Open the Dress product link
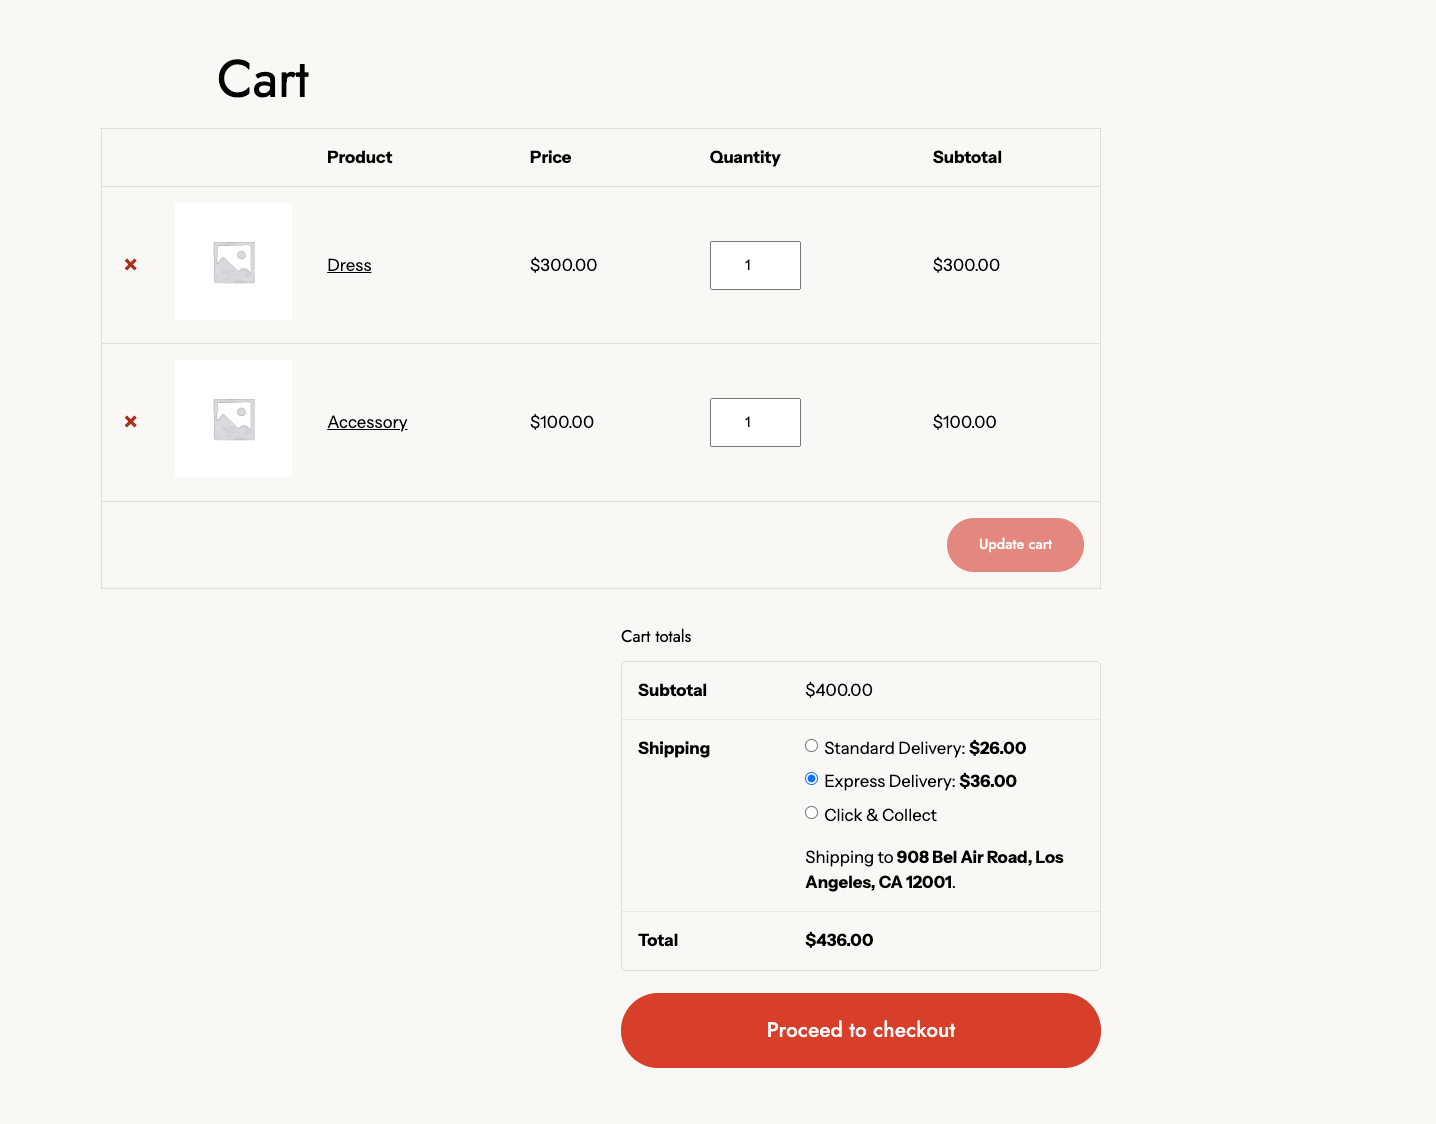 [x=349, y=265]
